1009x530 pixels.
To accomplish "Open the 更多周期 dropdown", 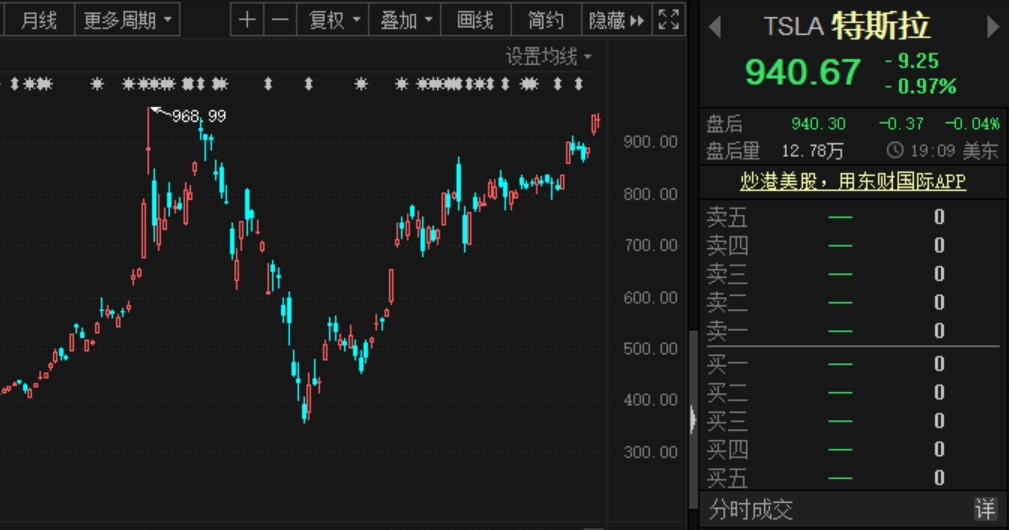I will tap(127, 19).
